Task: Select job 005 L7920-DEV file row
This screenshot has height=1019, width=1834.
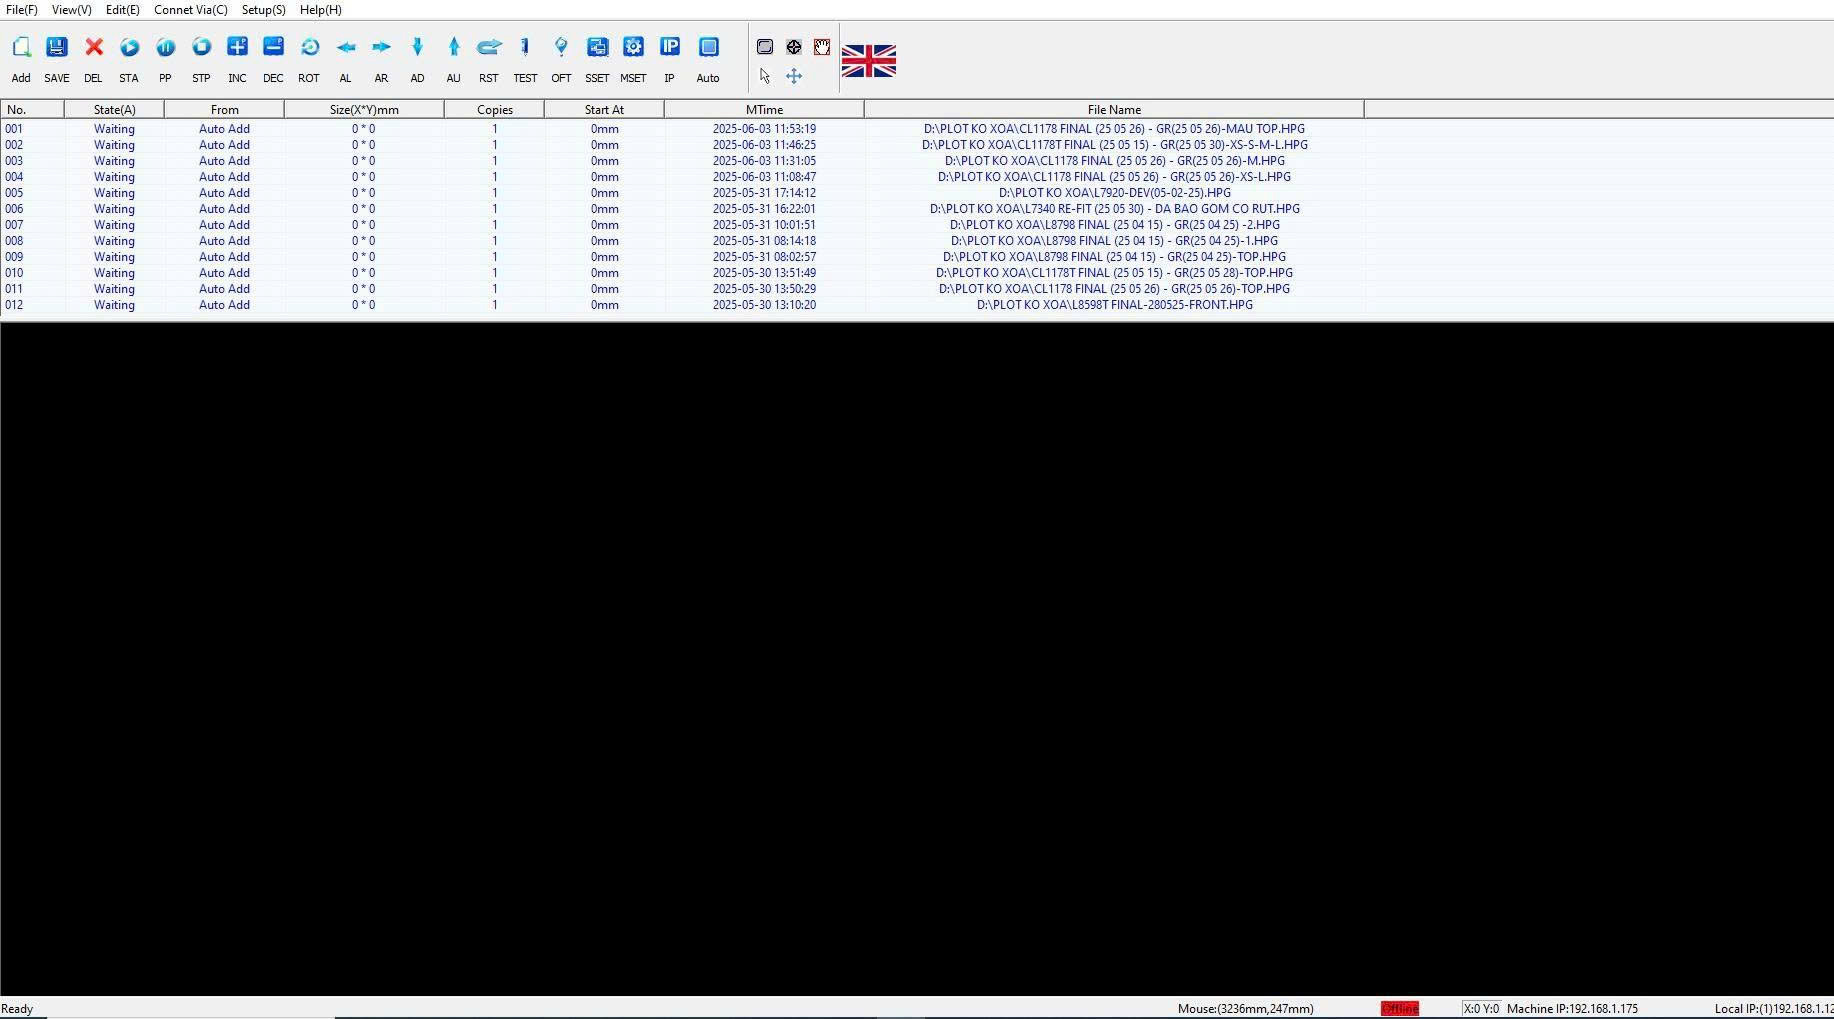Action: pos(1114,193)
